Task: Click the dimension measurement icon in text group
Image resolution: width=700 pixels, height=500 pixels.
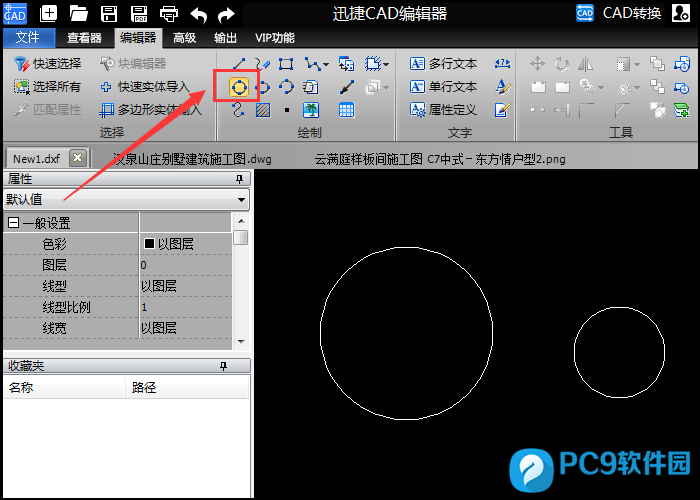Action: coord(502,63)
